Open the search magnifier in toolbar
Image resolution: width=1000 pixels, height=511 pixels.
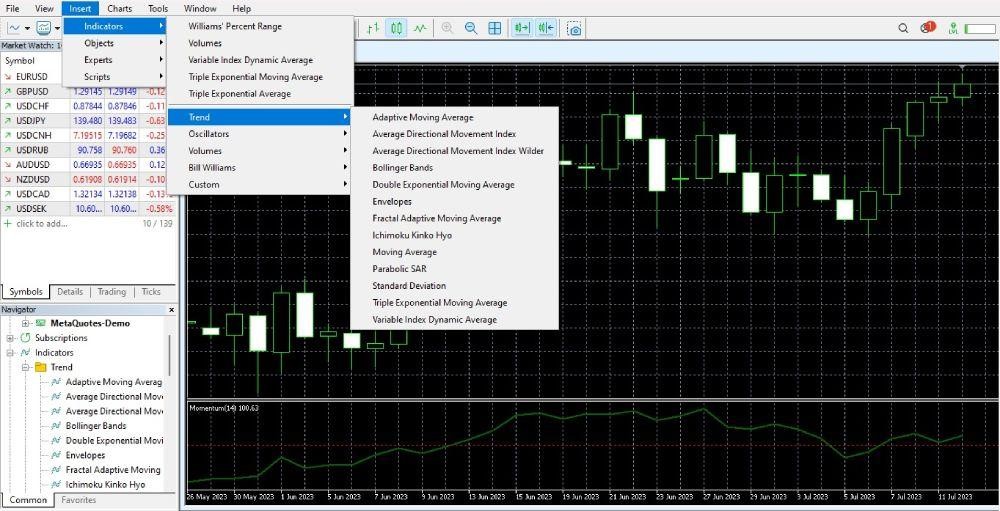coord(904,29)
